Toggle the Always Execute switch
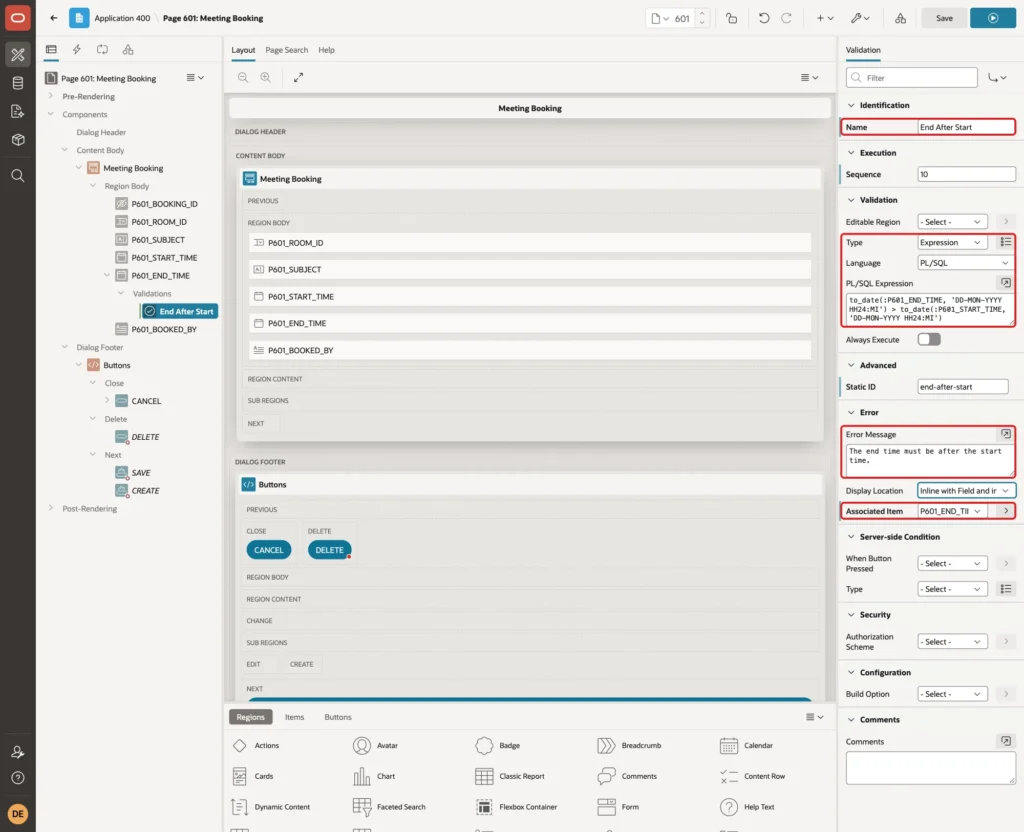The height and width of the screenshot is (832, 1024). [929, 340]
